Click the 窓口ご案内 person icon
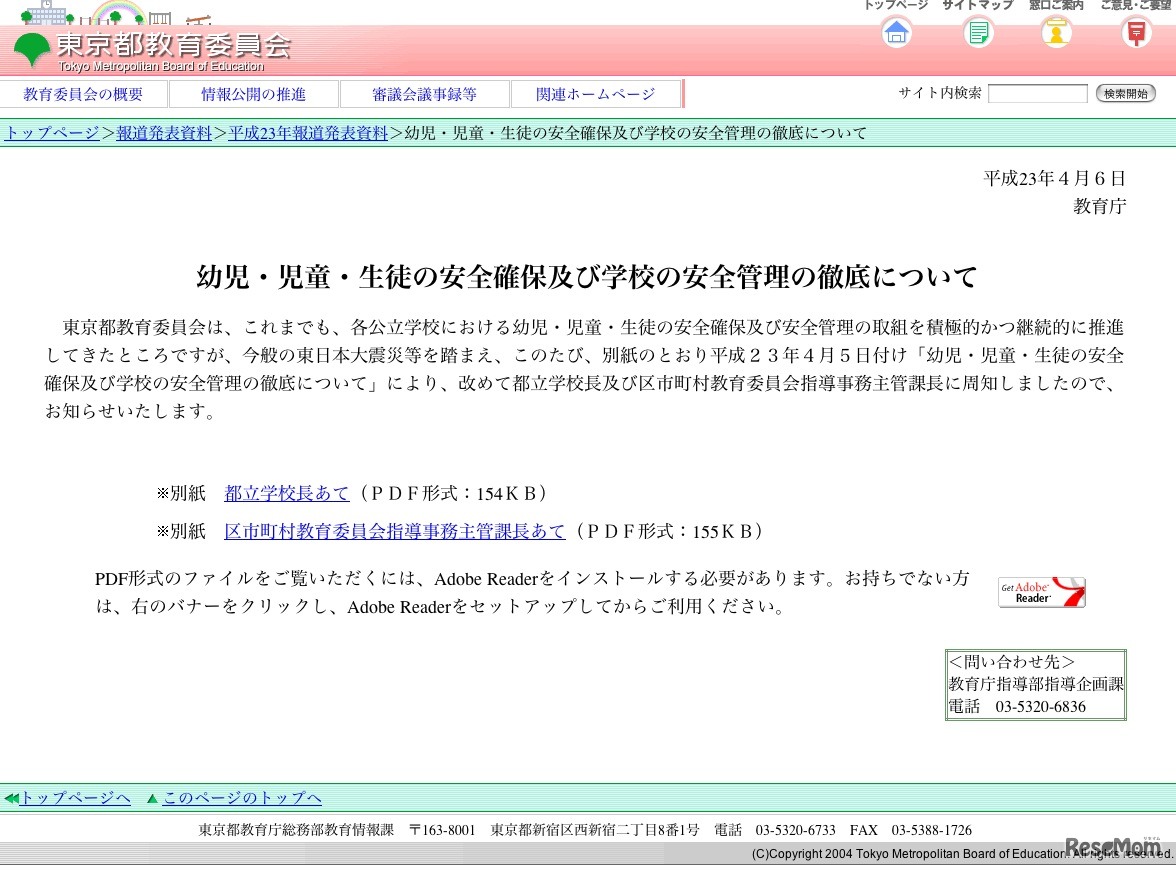Screen dimensions: 1176x870 (1057, 33)
